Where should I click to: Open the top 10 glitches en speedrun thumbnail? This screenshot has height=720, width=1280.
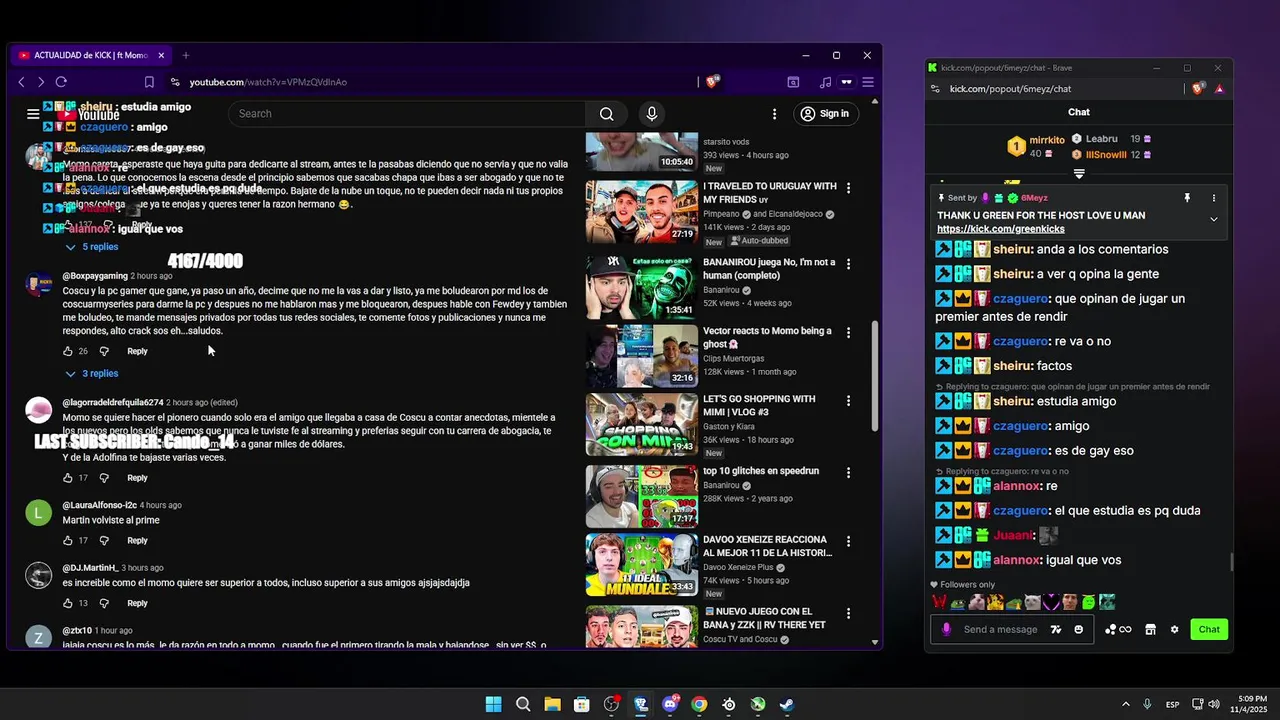coord(642,496)
